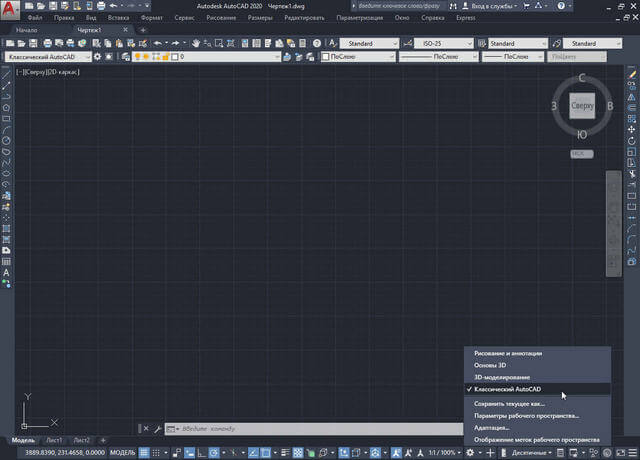Image resolution: width=640 pixels, height=460 pixels.
Task: Open the Рисование menu
Action: pos(220,19)
